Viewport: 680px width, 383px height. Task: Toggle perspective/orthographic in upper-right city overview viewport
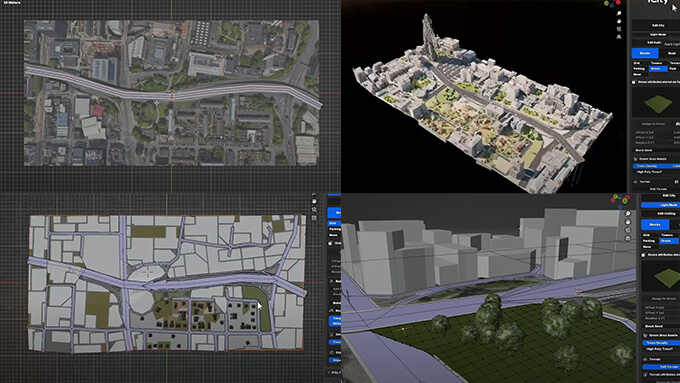pyautogui.click(x=619, y=37)
